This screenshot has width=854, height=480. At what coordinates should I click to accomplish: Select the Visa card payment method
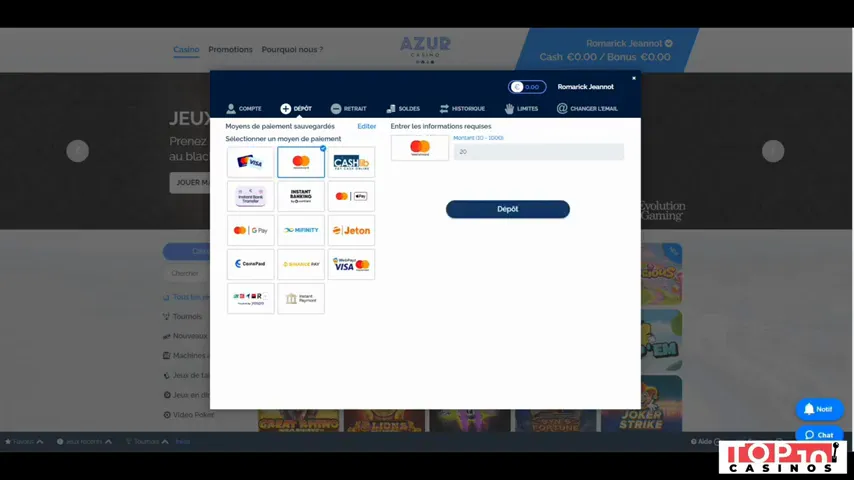click(251, 162)
